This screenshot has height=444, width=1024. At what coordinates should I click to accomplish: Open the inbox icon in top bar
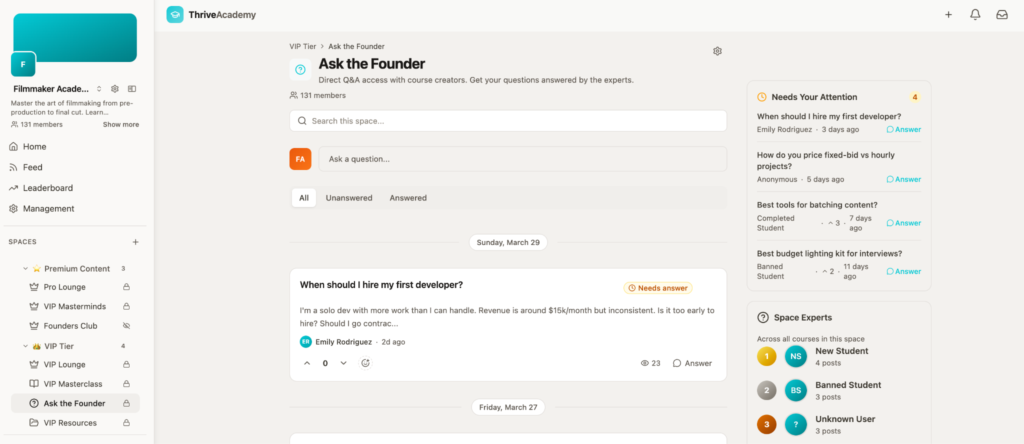(1002, 15)
